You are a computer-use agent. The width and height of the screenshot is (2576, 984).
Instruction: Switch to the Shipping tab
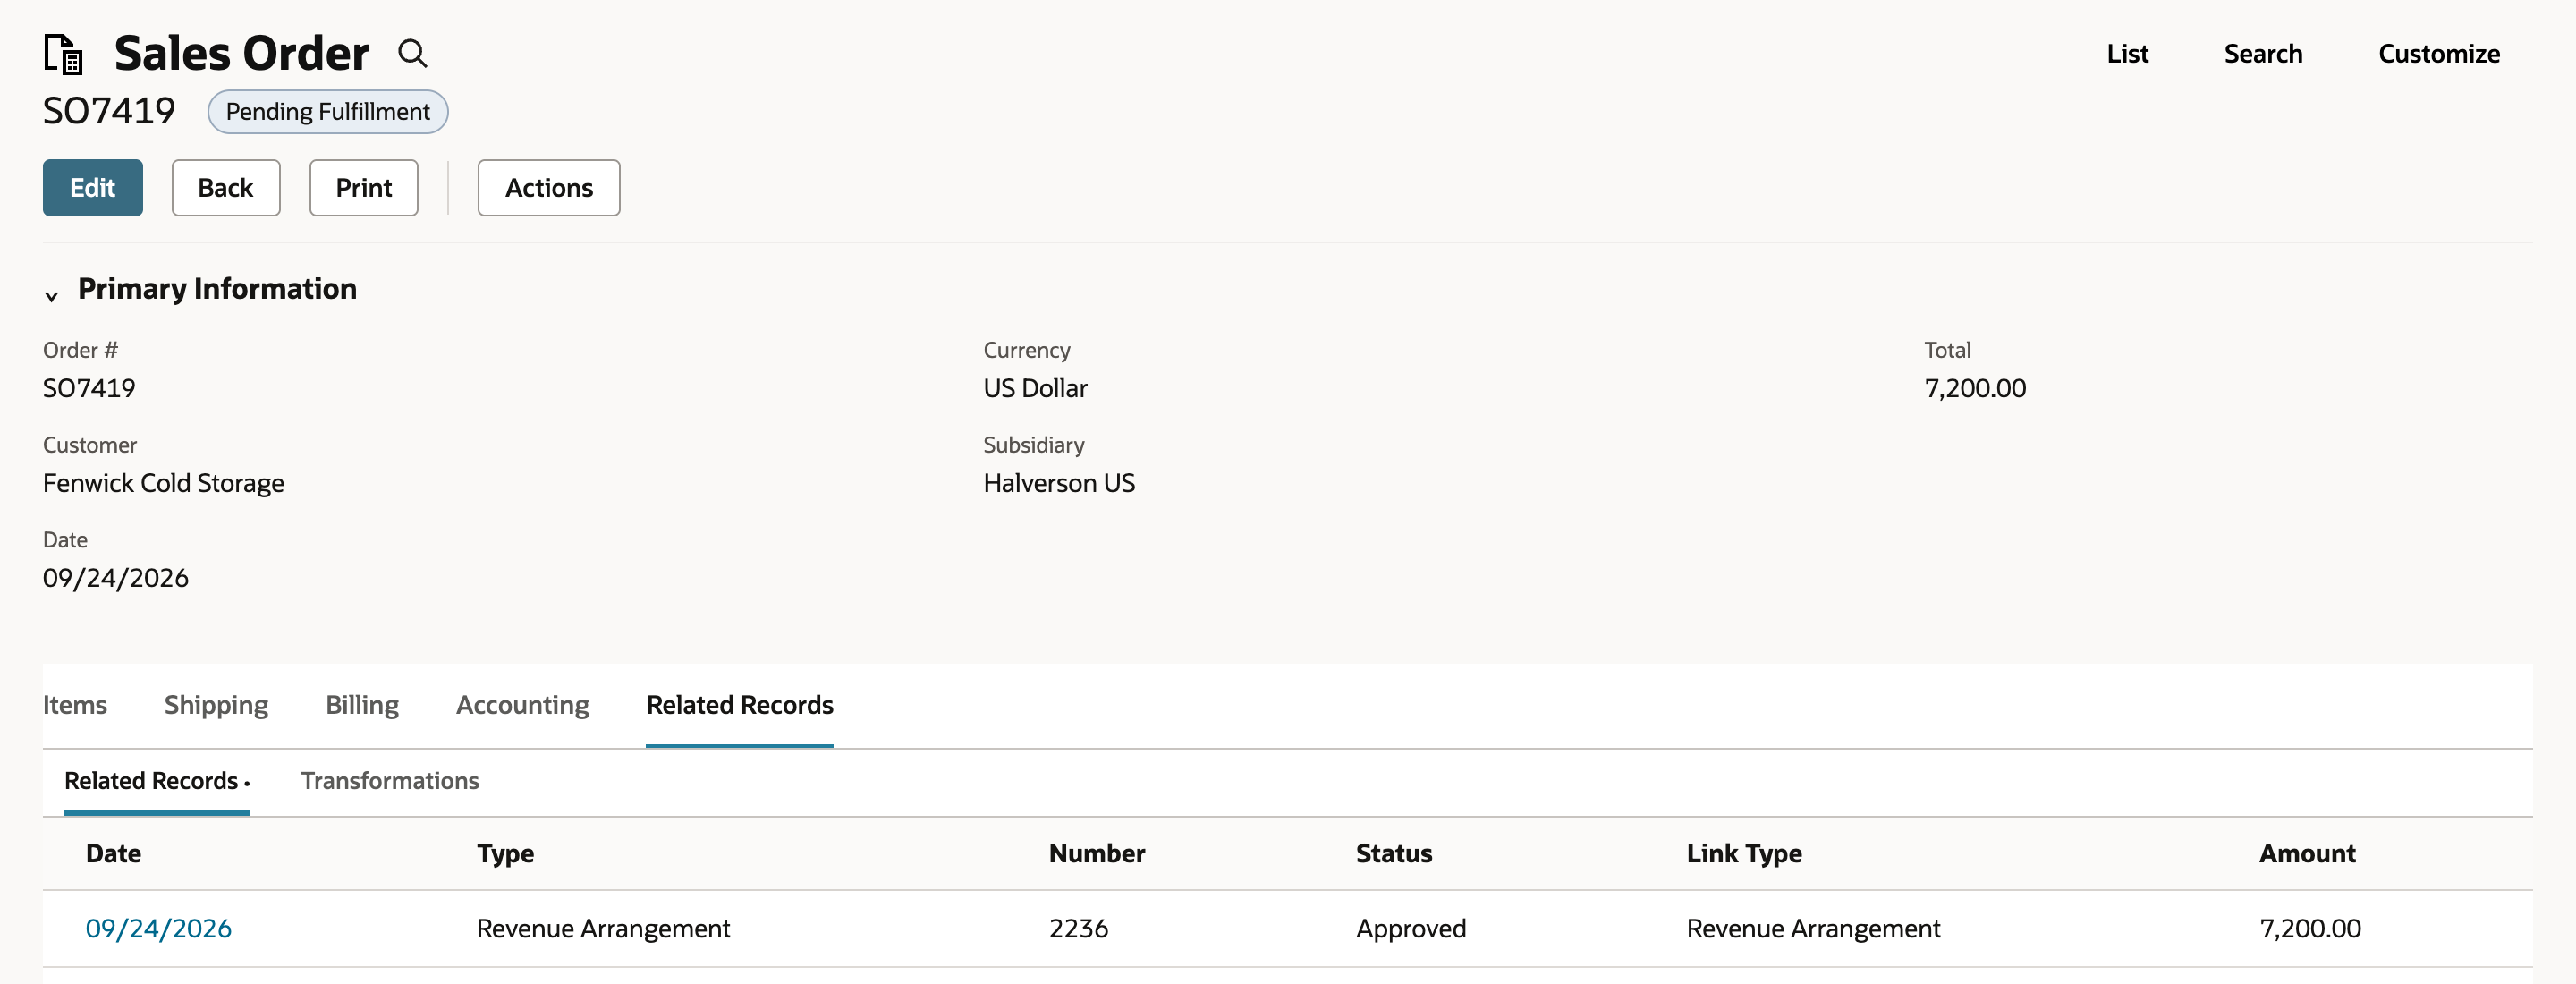(x=216, y=705)
